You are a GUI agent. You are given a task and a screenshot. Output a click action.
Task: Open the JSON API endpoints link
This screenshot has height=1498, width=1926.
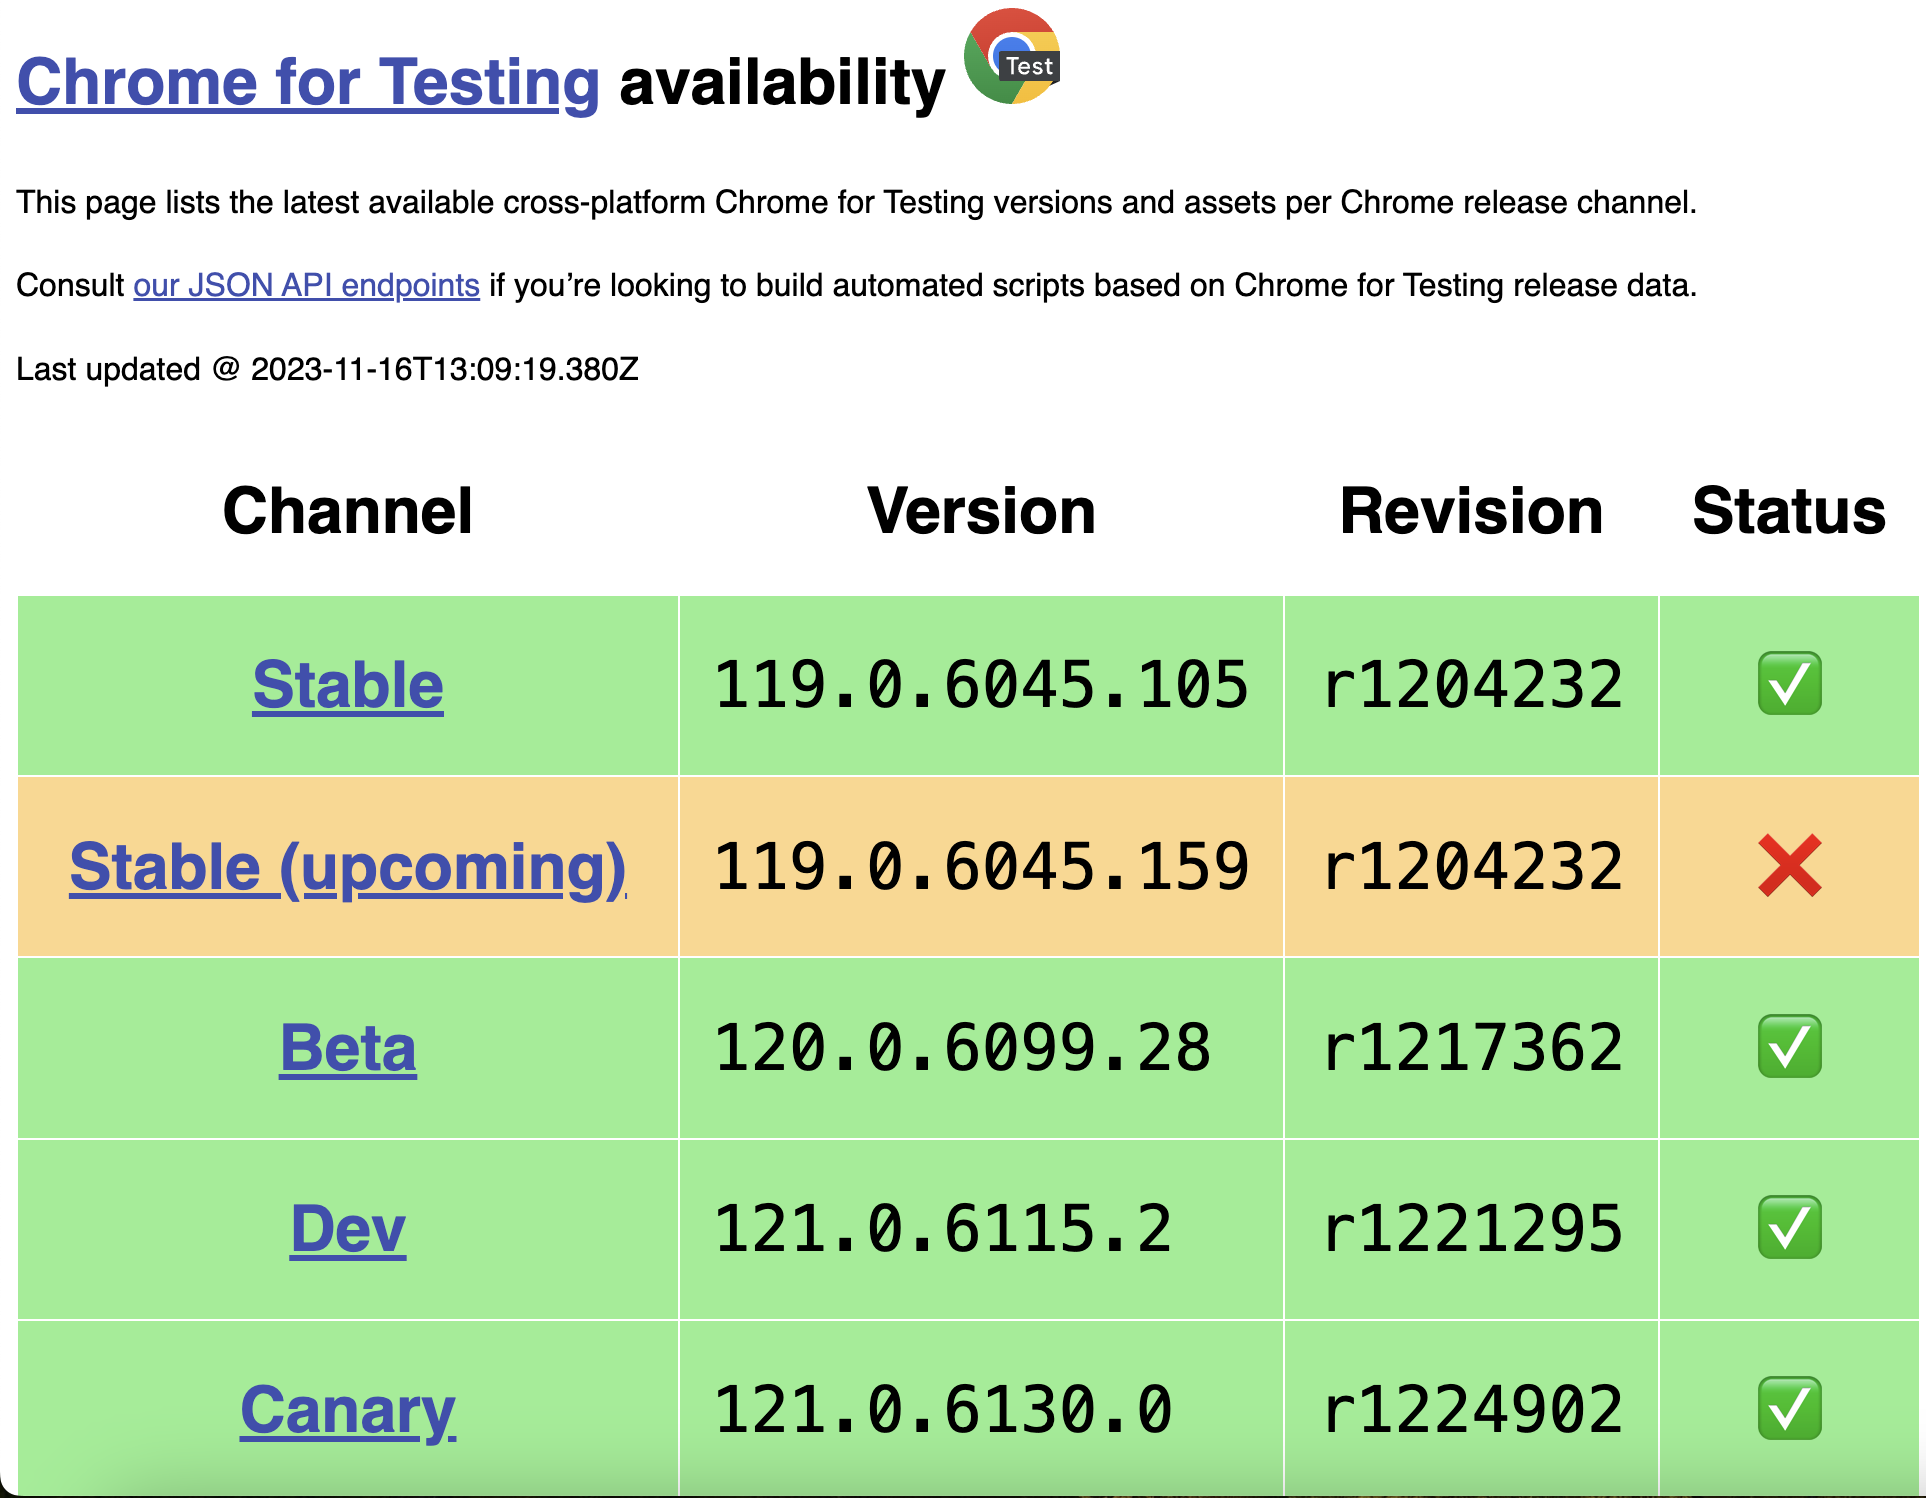click(306, 286)
